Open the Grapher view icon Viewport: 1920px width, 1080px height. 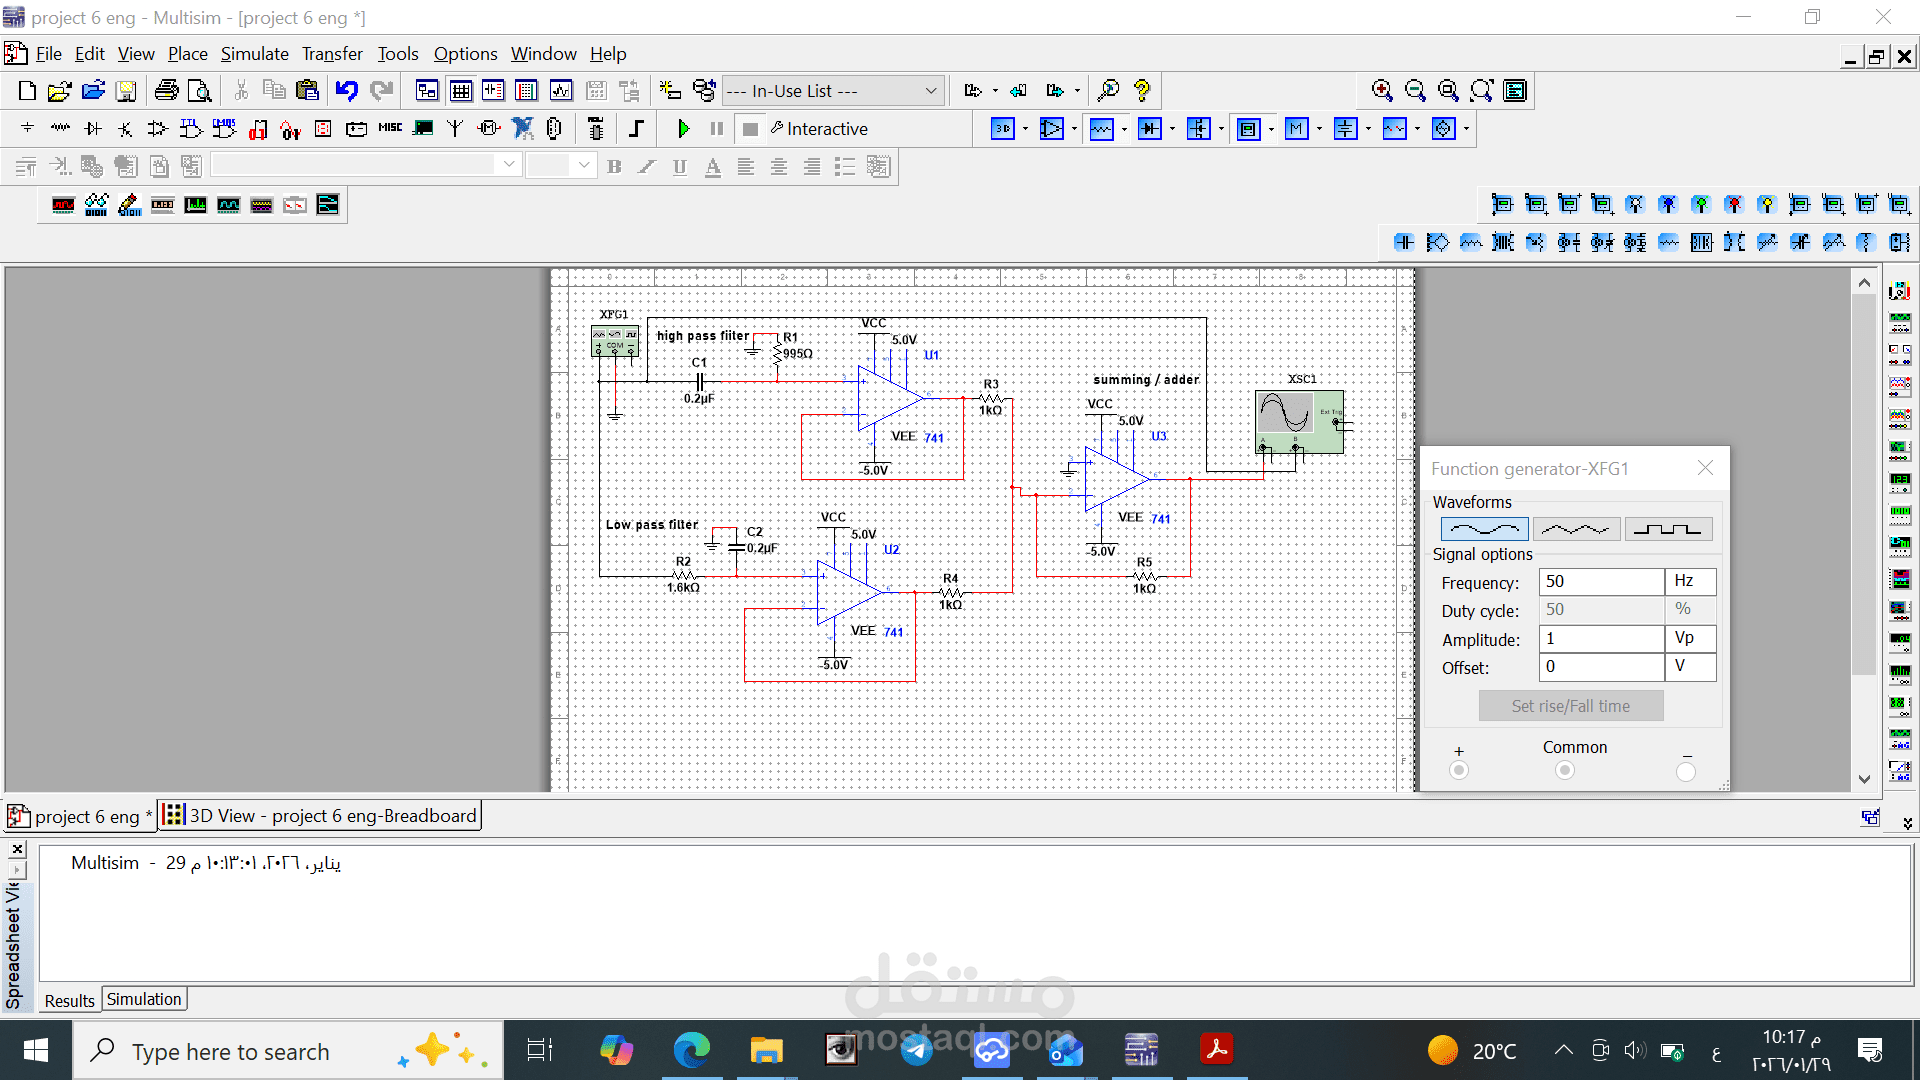561,91
